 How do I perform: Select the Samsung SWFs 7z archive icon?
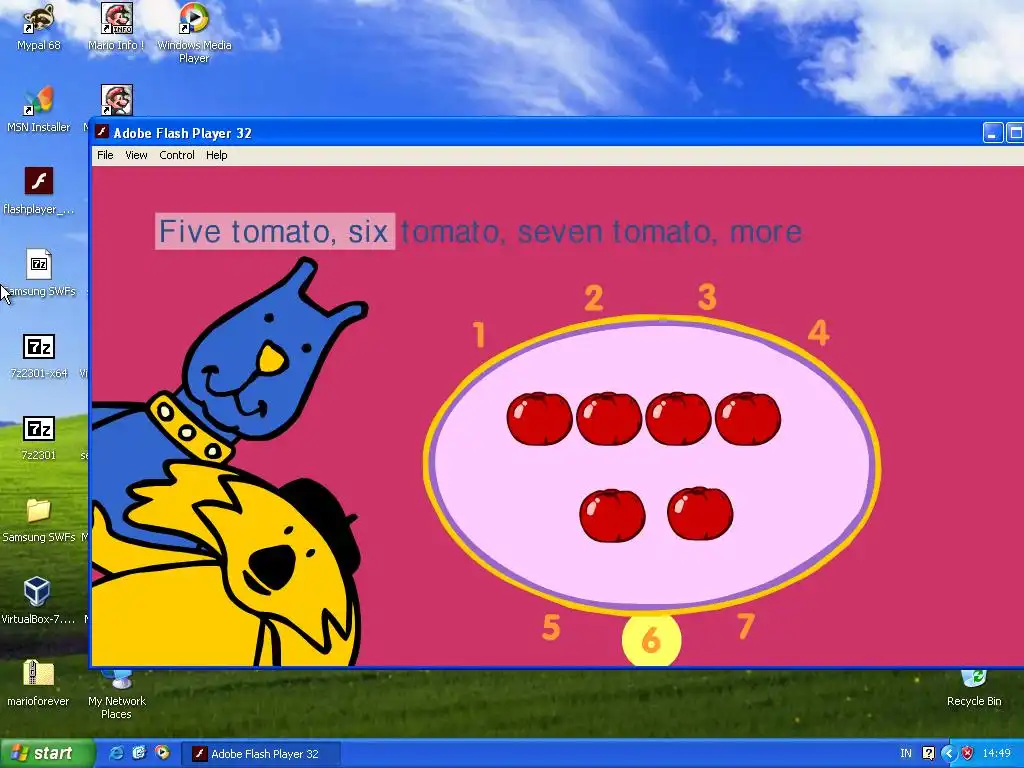(38, 273)
